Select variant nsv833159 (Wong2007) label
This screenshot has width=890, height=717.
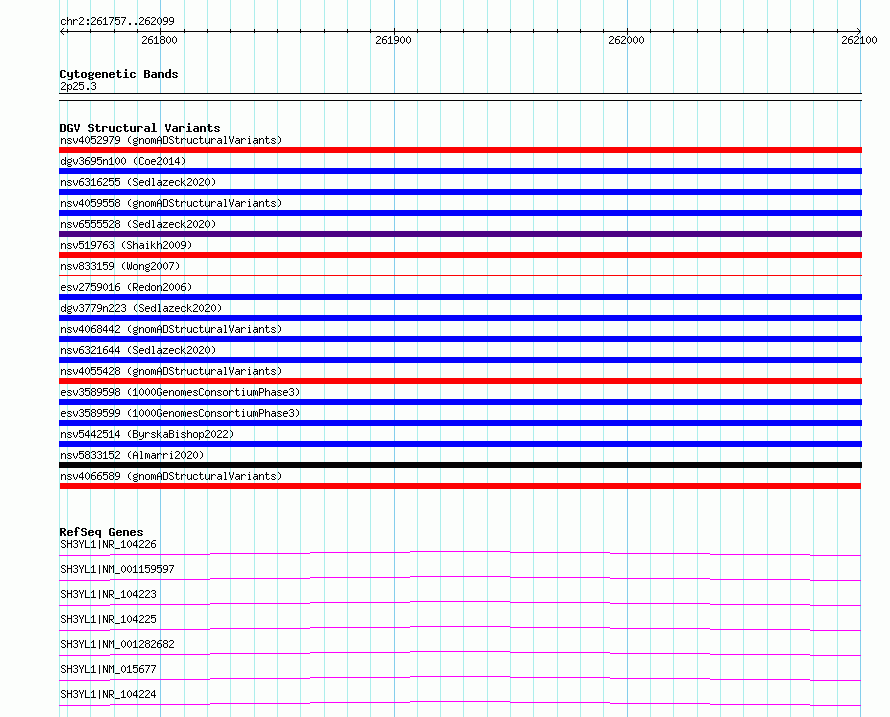[x=120, y=266]
